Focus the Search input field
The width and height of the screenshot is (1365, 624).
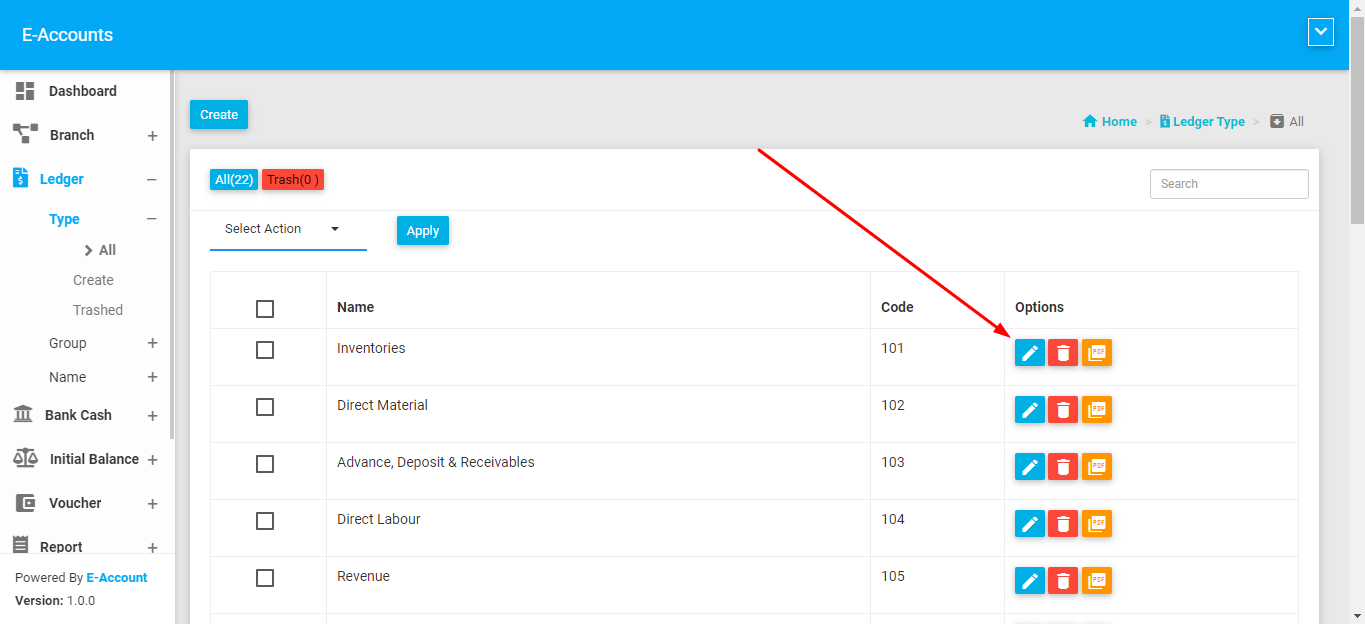click(1228, 184)
